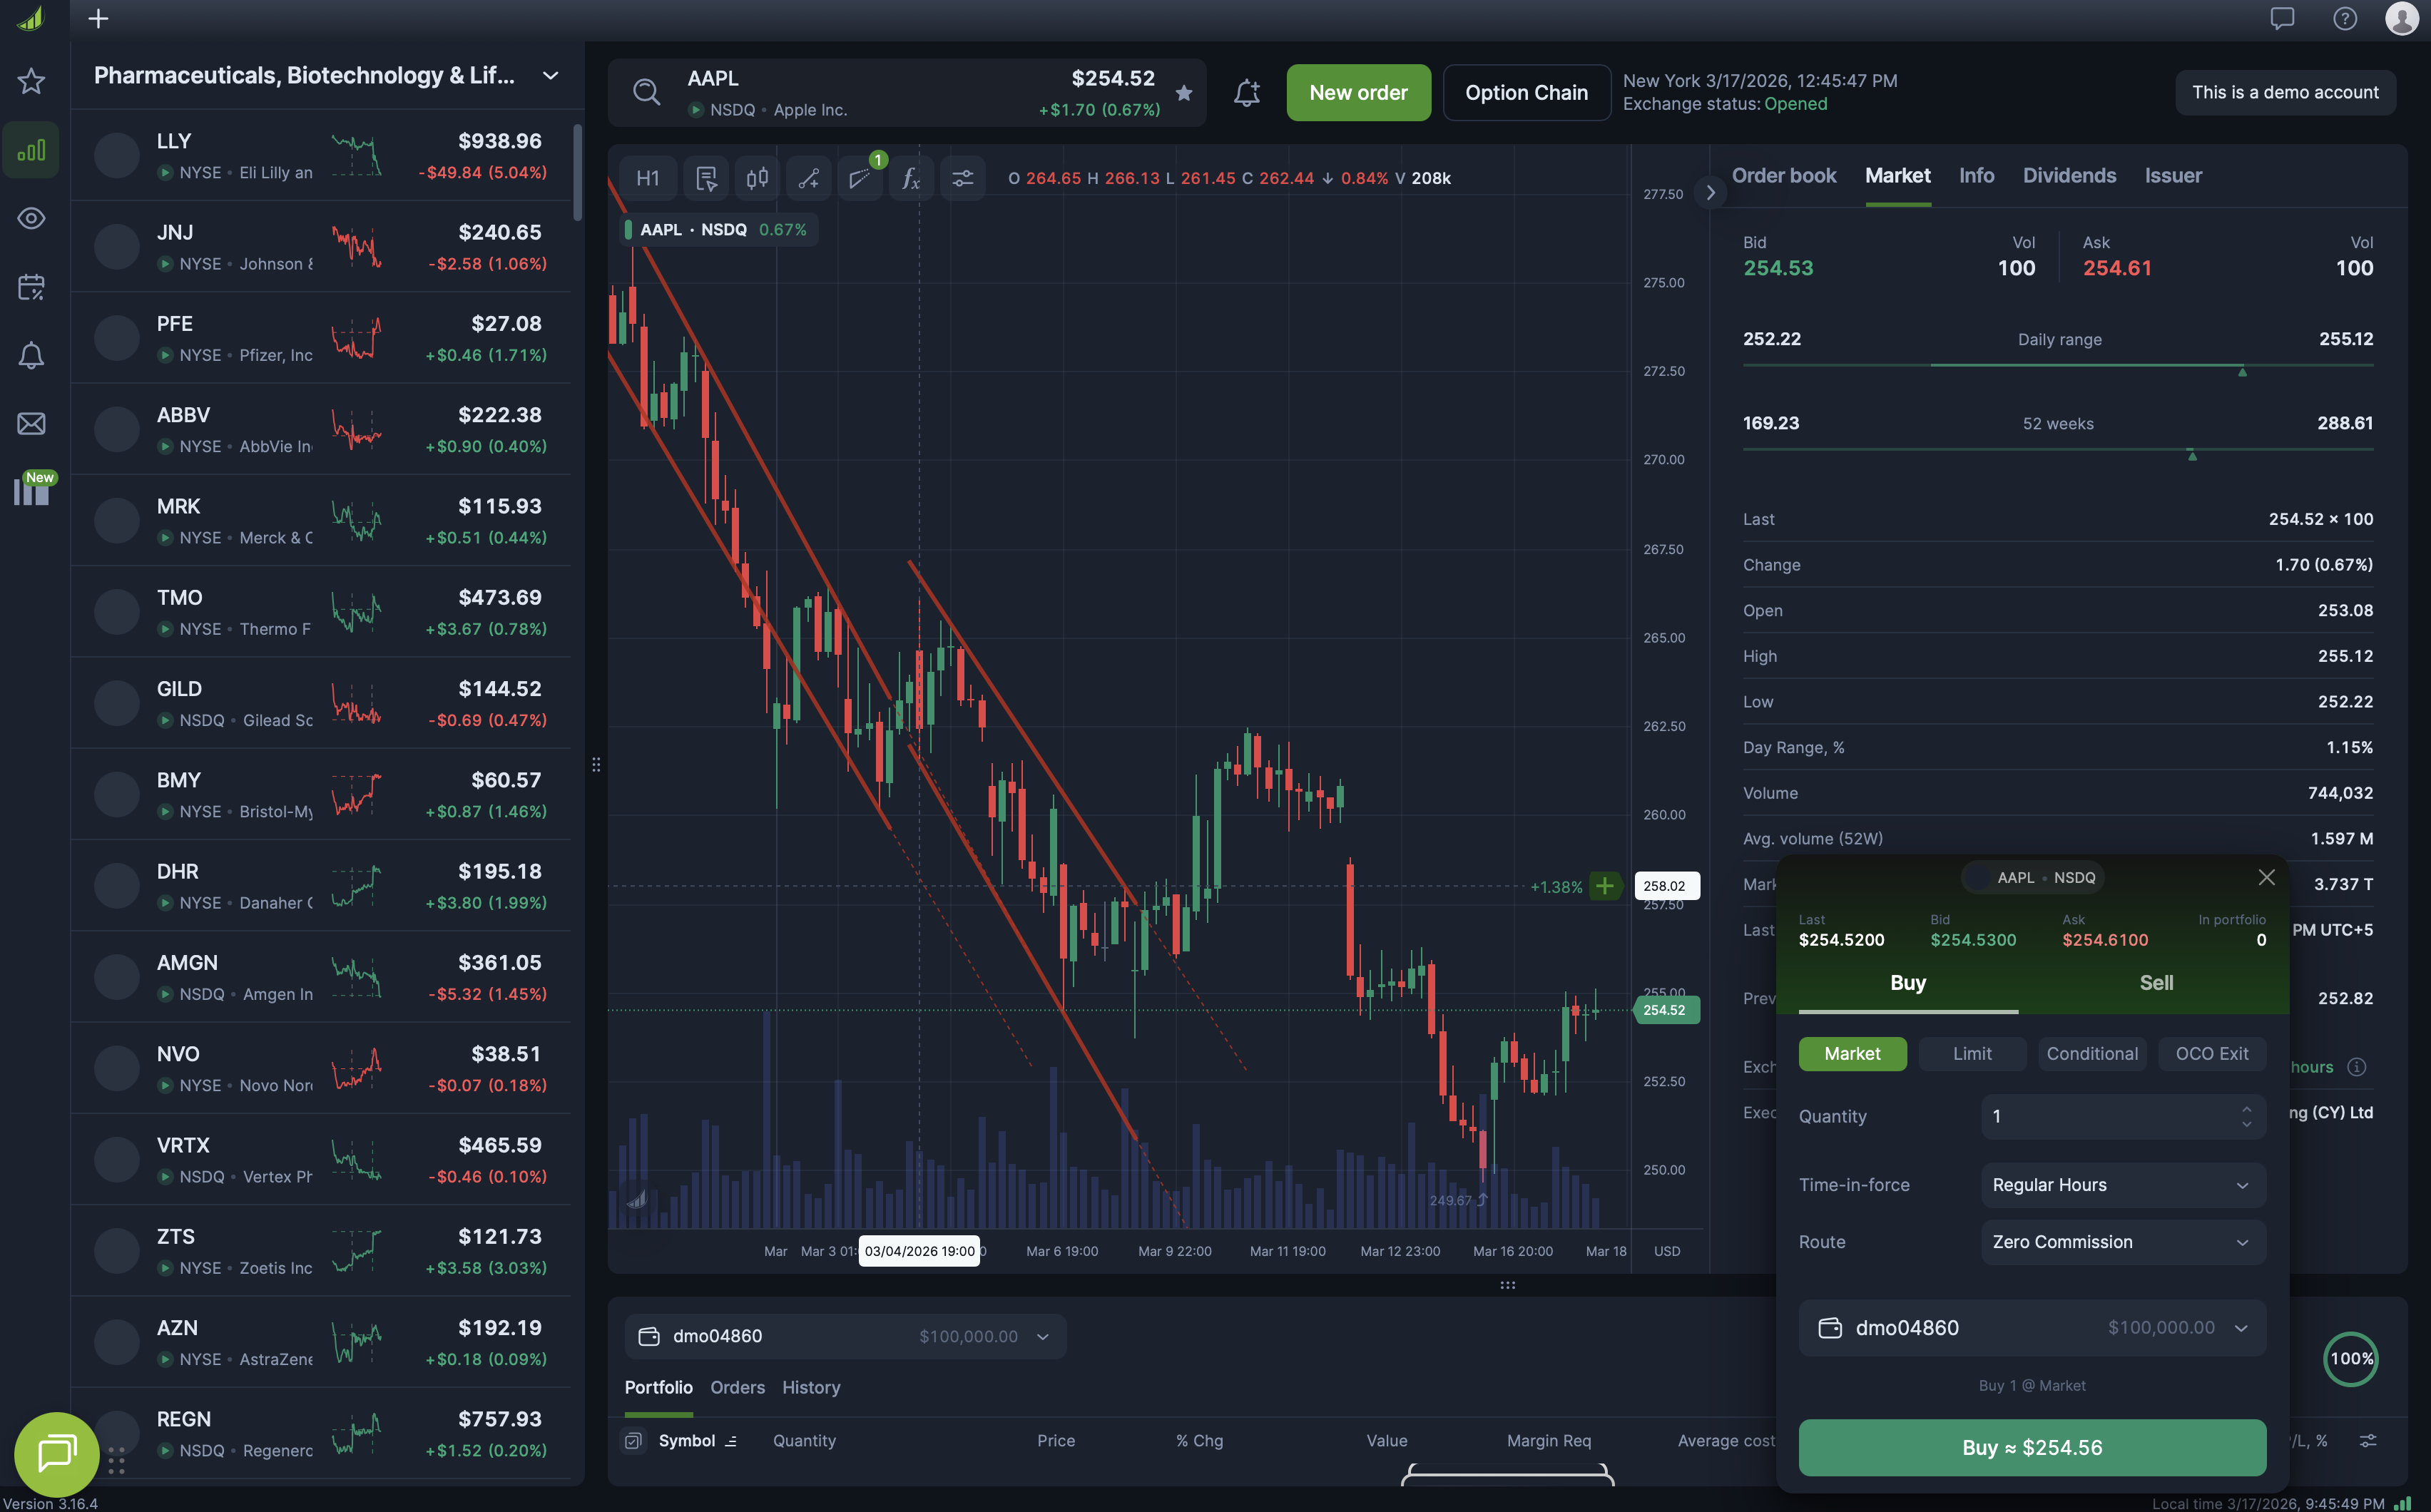Toggle AAPL favorite star
This screenshot has width=2431, height=1512.
[x=1184, y=93]
